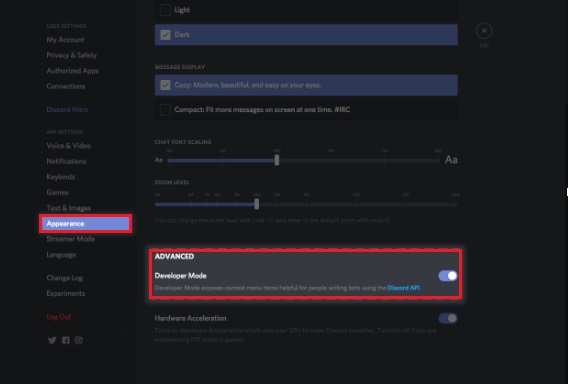568x384 pixels.
Task: Select the Light theme checkbox
Action: [x=165, y=10]
